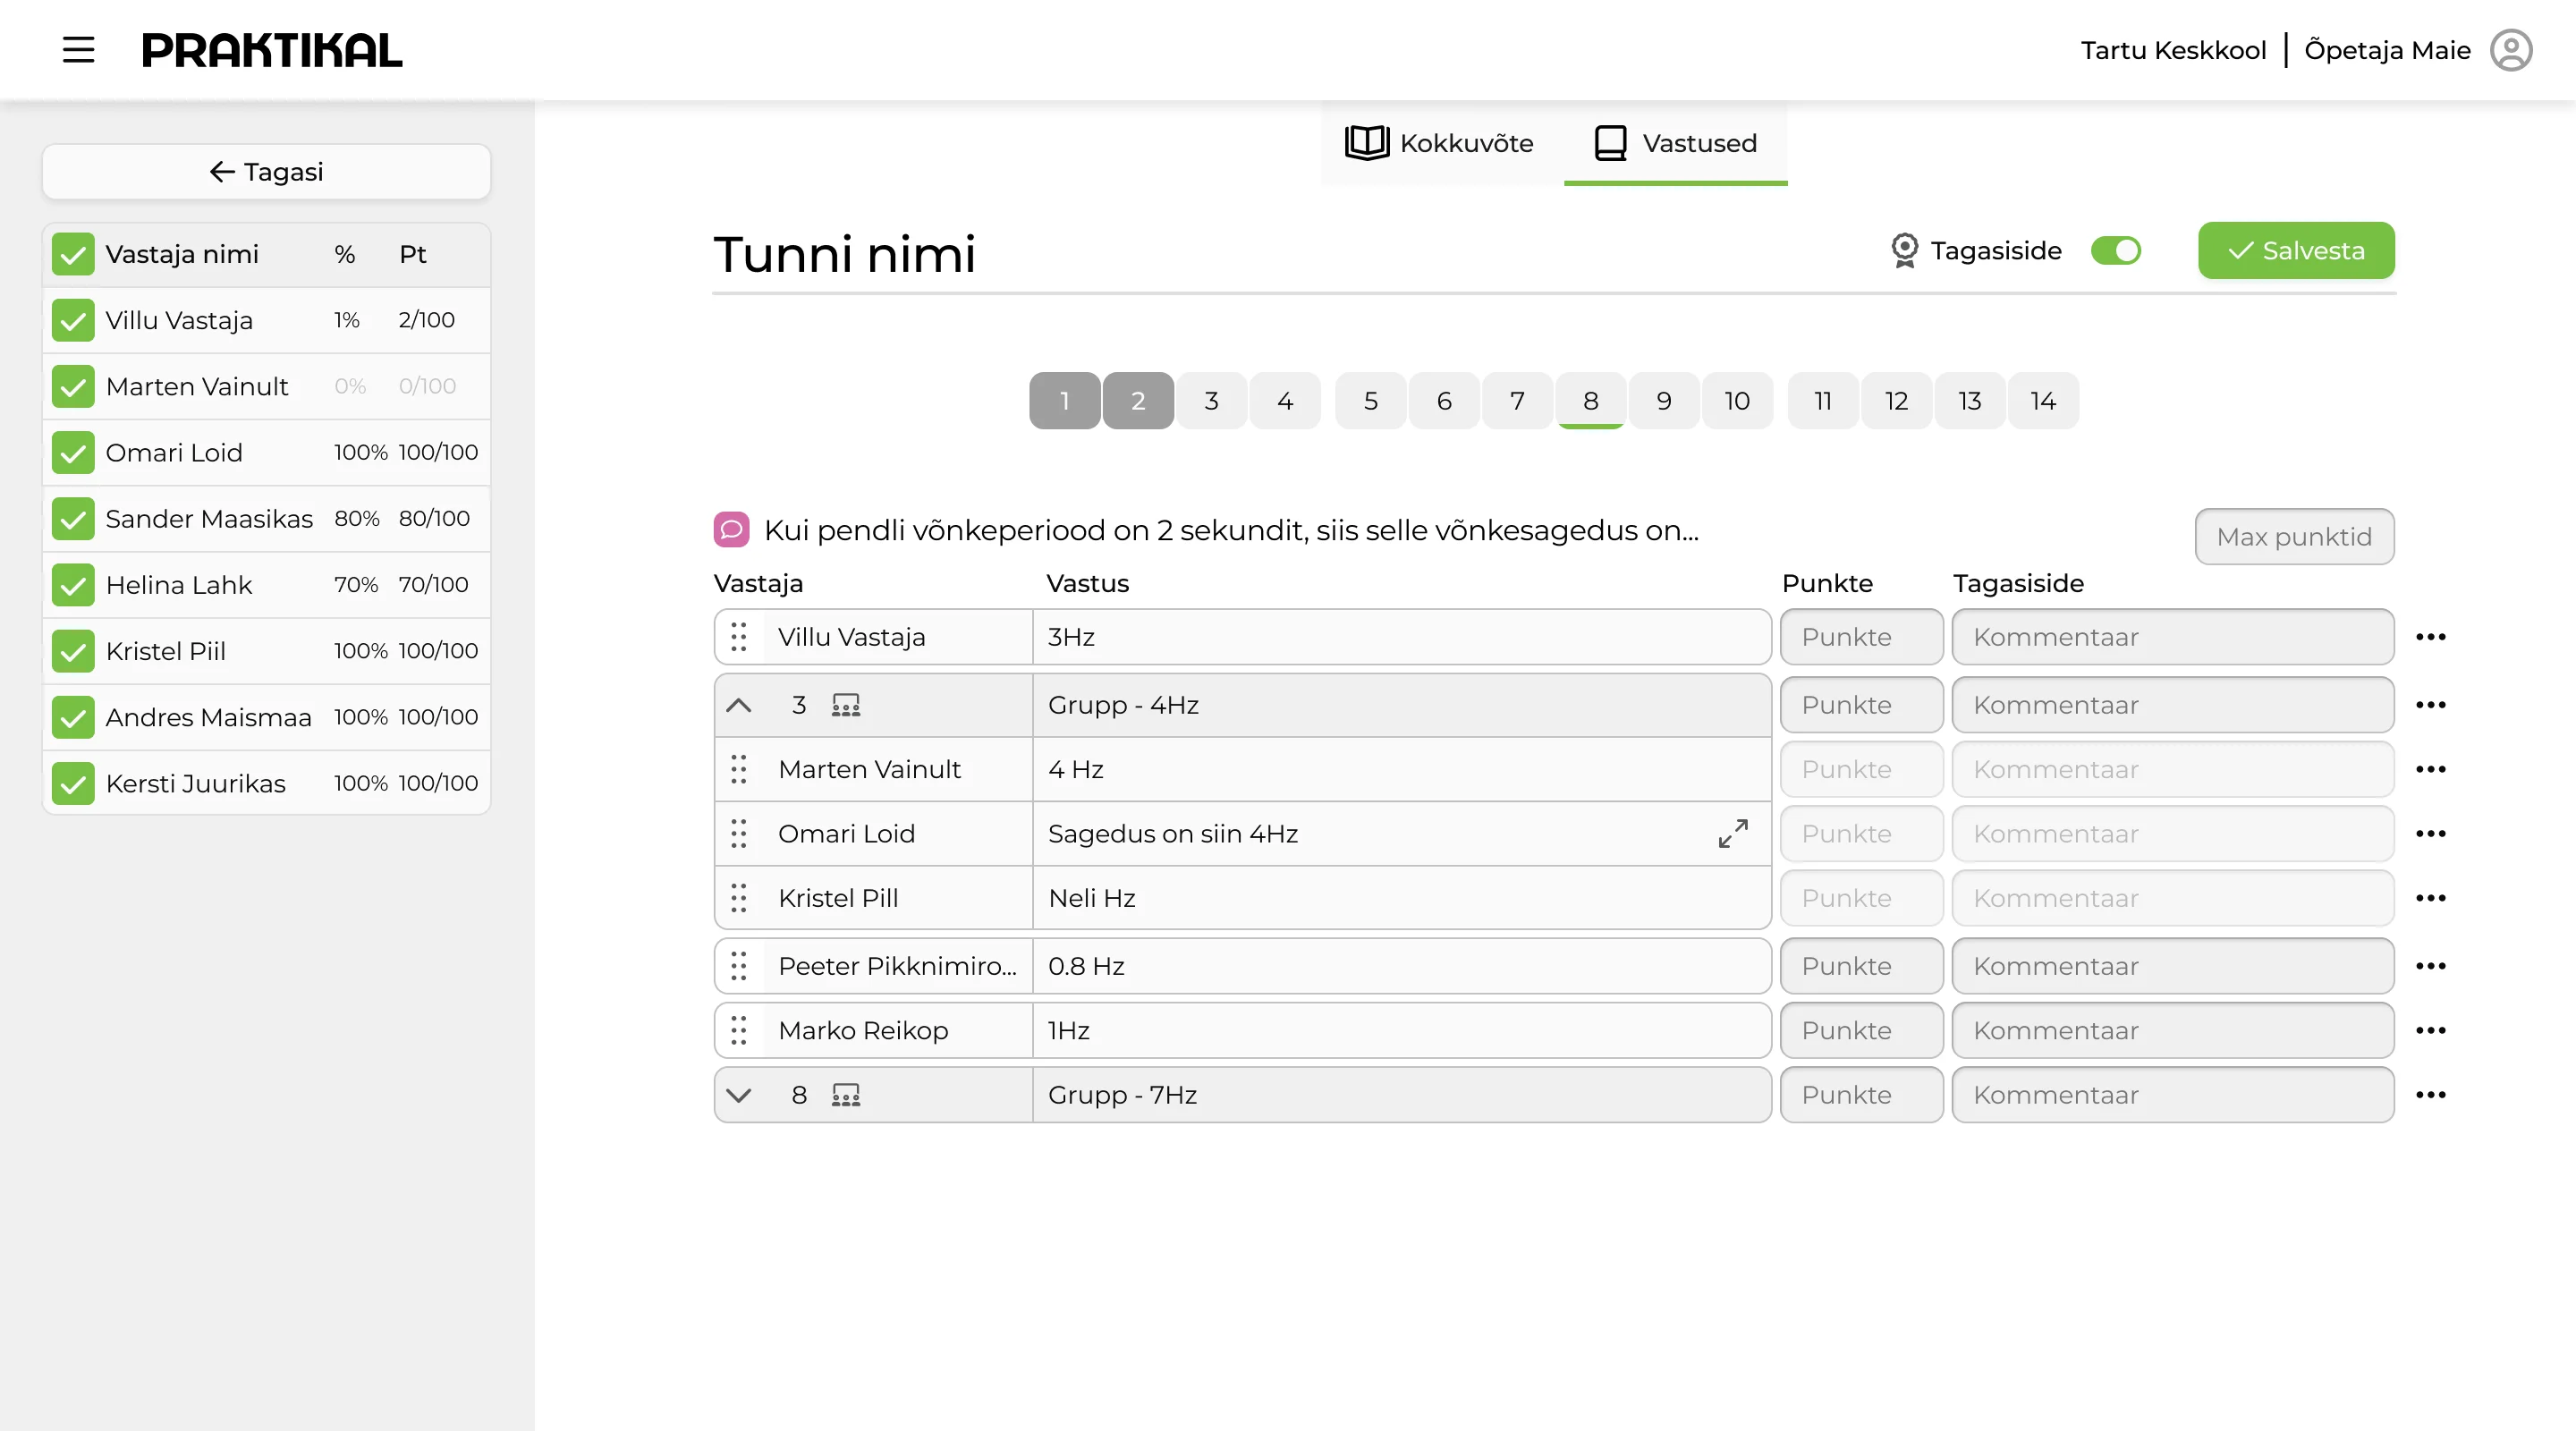
Task: Click Punkte field for Peeter Pikknimiro
Action: pos(1861,966)
